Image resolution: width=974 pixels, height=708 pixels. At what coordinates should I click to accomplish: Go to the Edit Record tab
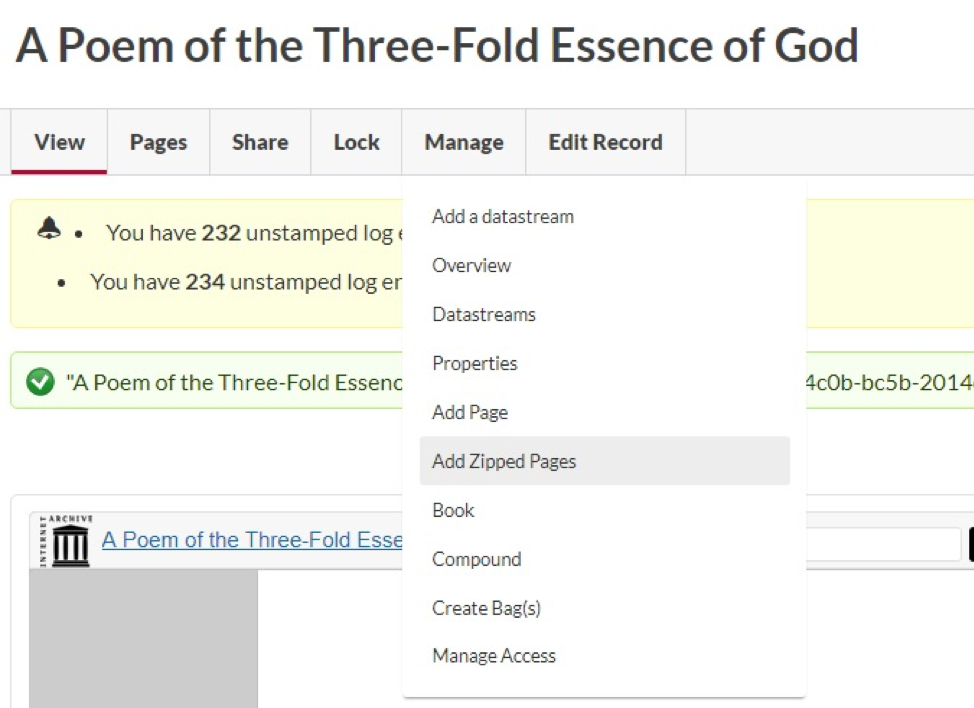tap(606, 142)
